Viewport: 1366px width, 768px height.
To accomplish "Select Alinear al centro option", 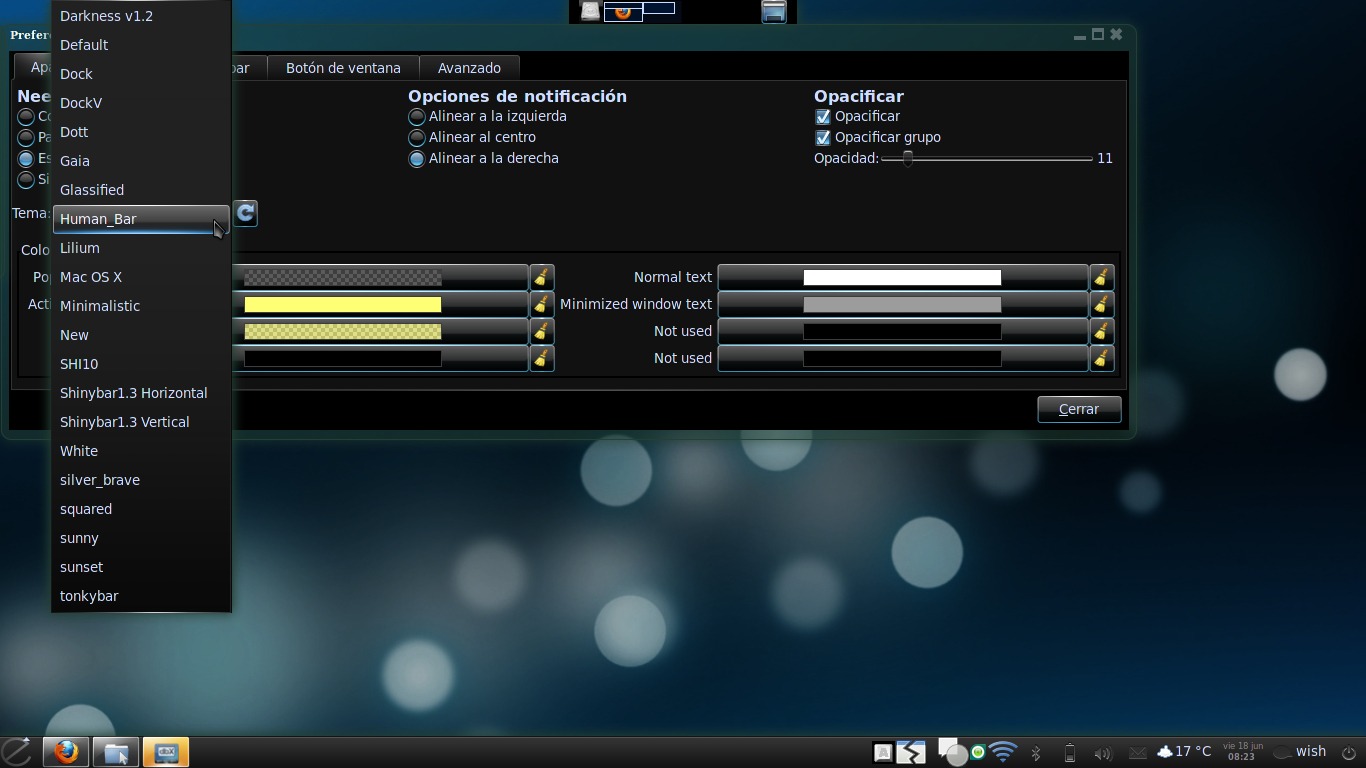I will 472,137.
